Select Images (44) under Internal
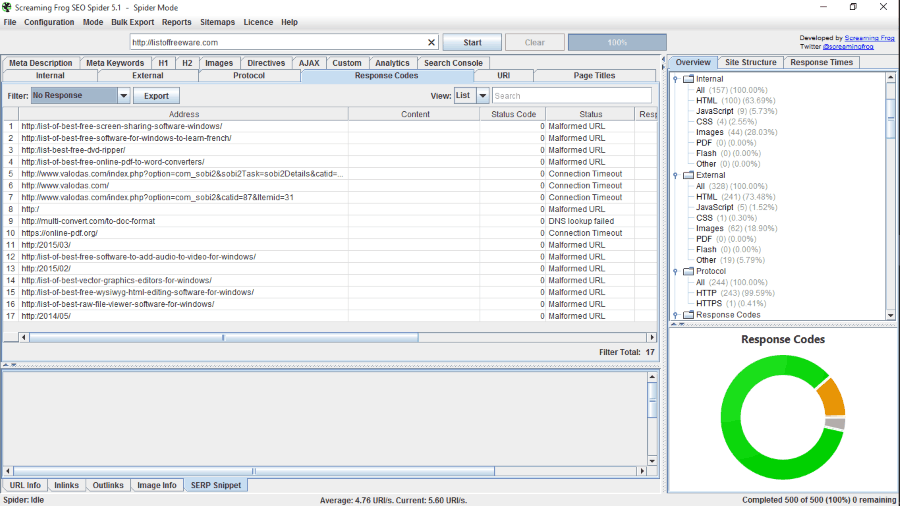Image resolution: width=900 pixels, height=506 pixels. pos(736,132)
